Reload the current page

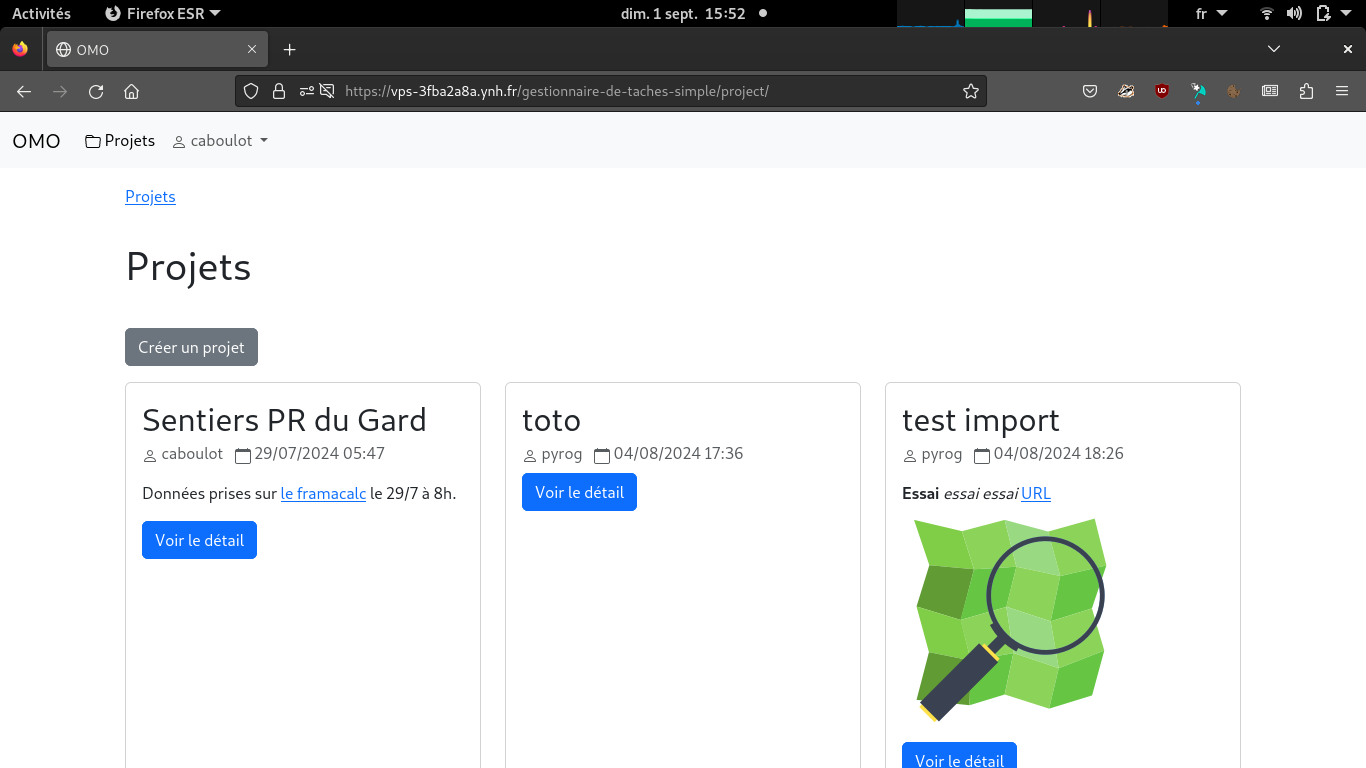click(x=96, y=91)
